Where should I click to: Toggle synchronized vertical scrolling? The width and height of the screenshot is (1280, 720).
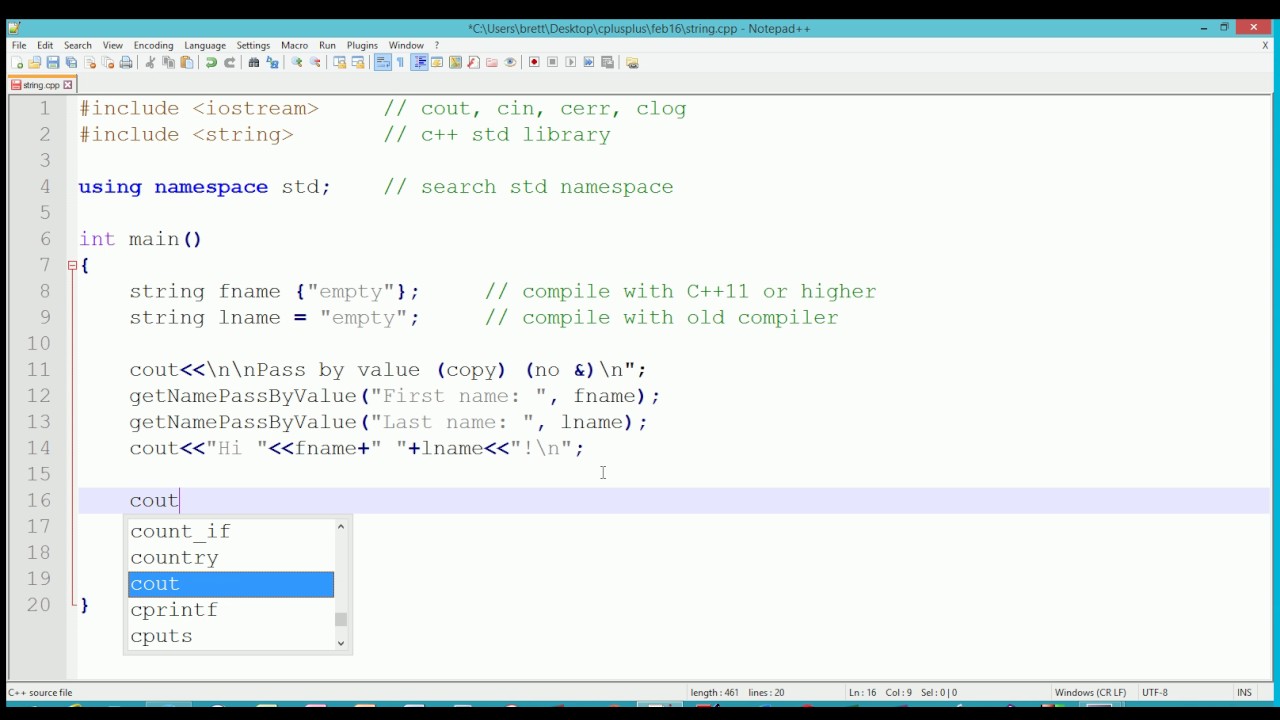(340, 62)
